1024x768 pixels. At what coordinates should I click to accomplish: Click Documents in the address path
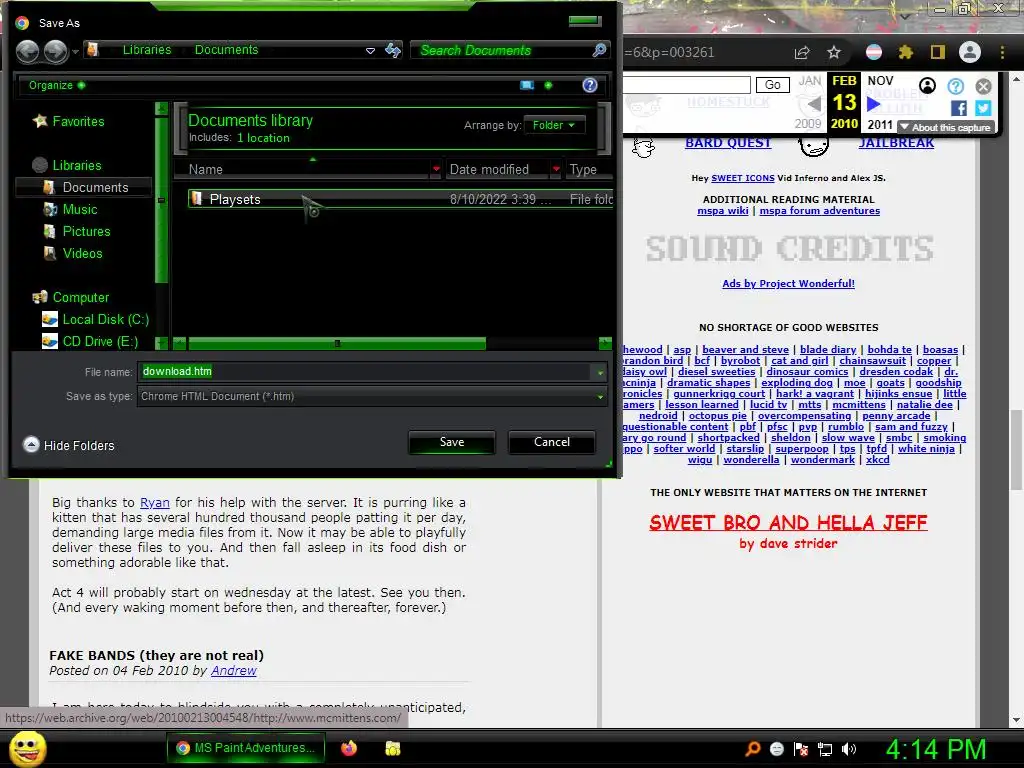click(226, 50)
